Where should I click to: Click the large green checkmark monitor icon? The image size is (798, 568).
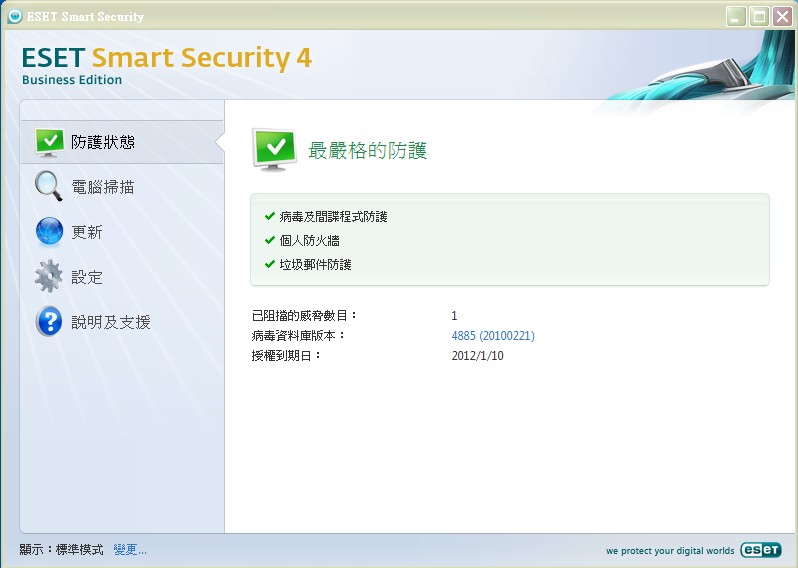click(274, 150)
